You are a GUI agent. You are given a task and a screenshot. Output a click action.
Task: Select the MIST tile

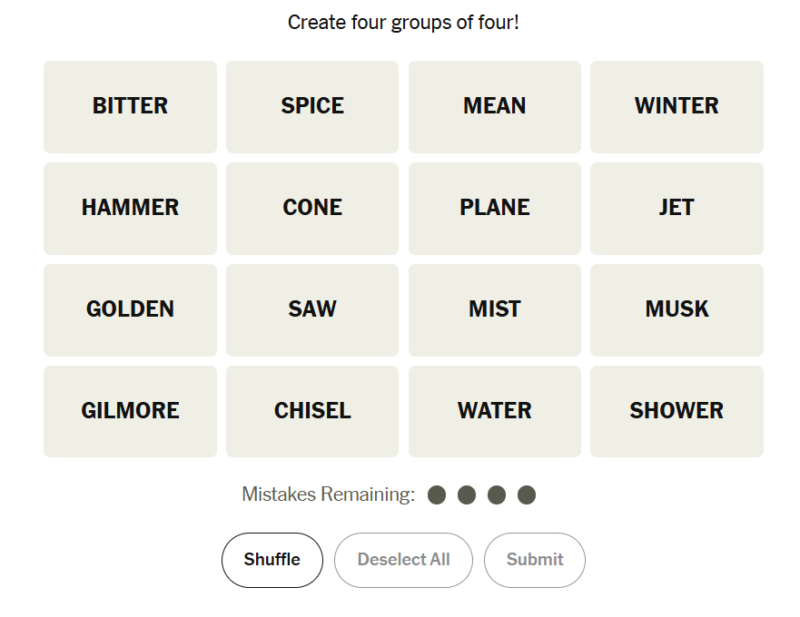point(494,310)
